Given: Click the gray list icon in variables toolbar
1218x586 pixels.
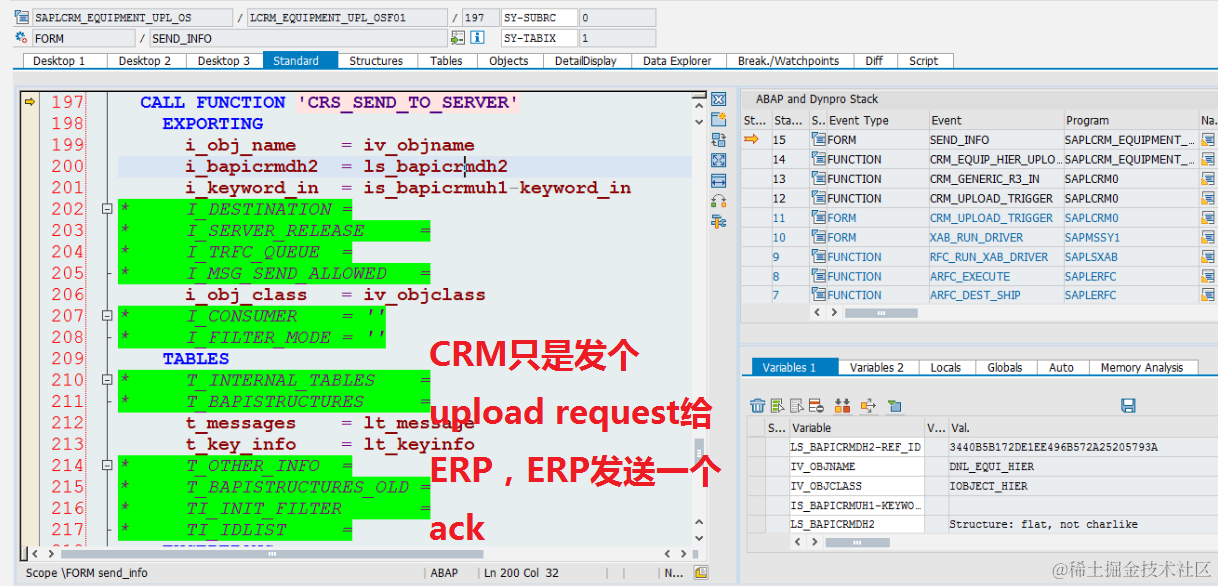Looking at the screenshot, I should [797, 405].
